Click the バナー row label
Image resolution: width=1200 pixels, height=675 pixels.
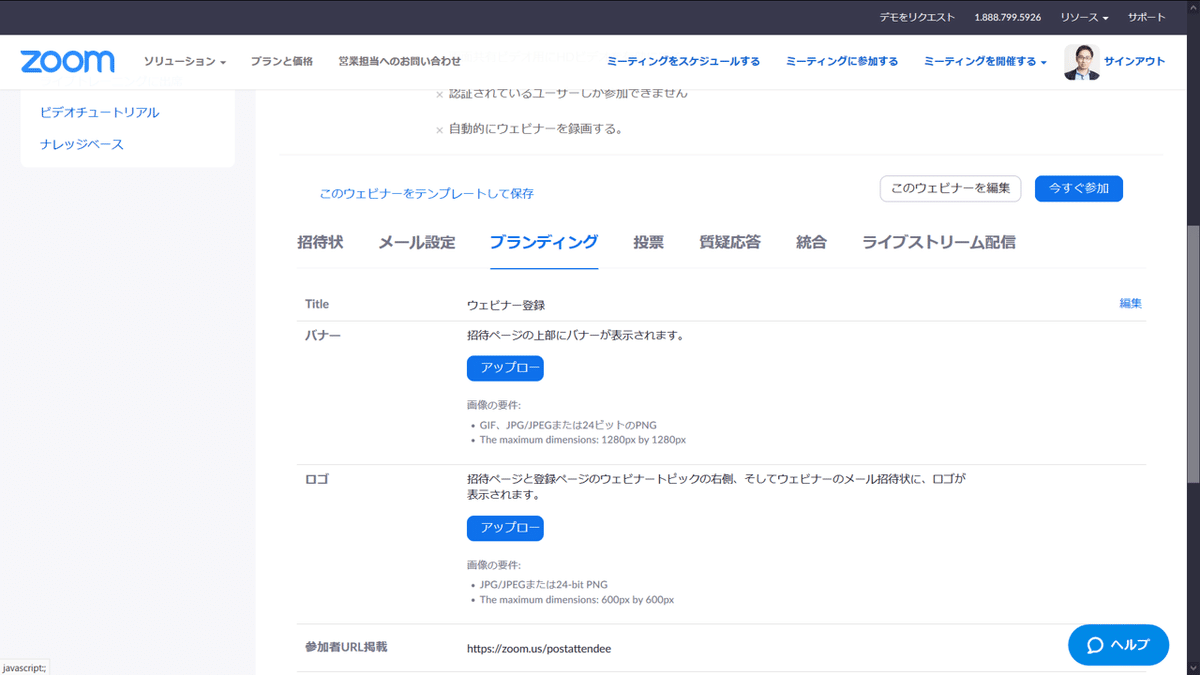323,336
